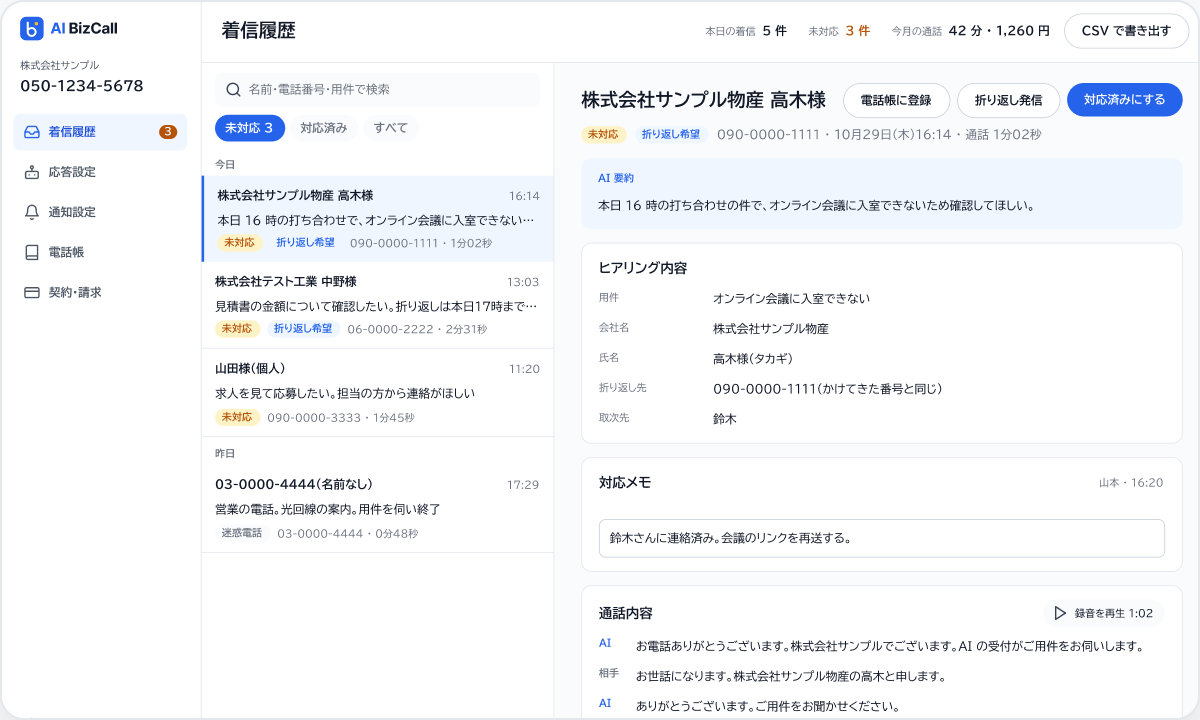Click 本日の着信 5 件 header stat

pos(746,31)
